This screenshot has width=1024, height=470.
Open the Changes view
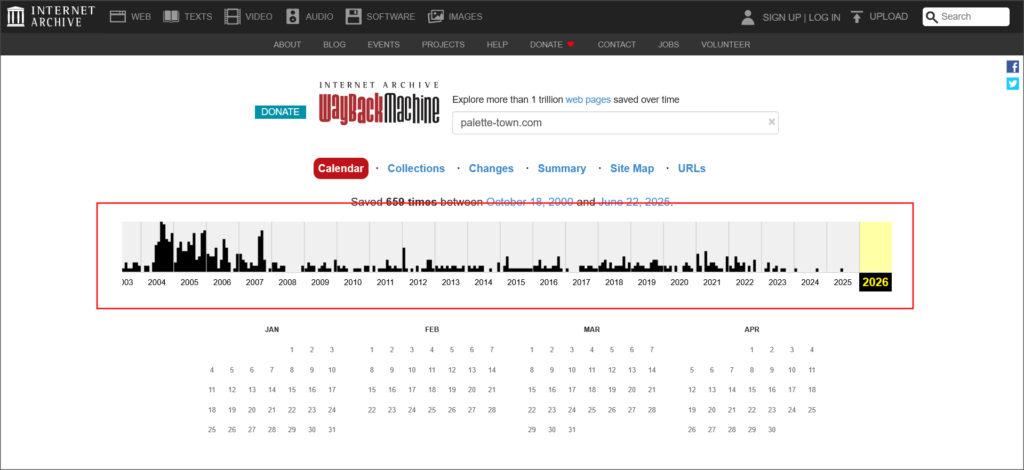point(491,169)
